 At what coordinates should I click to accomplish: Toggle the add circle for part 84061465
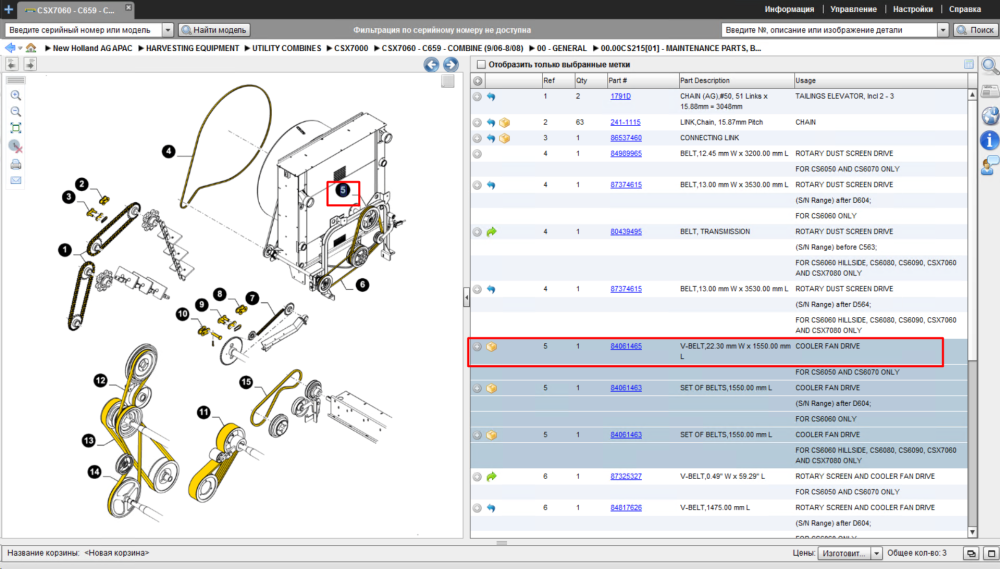coord(477,347)
